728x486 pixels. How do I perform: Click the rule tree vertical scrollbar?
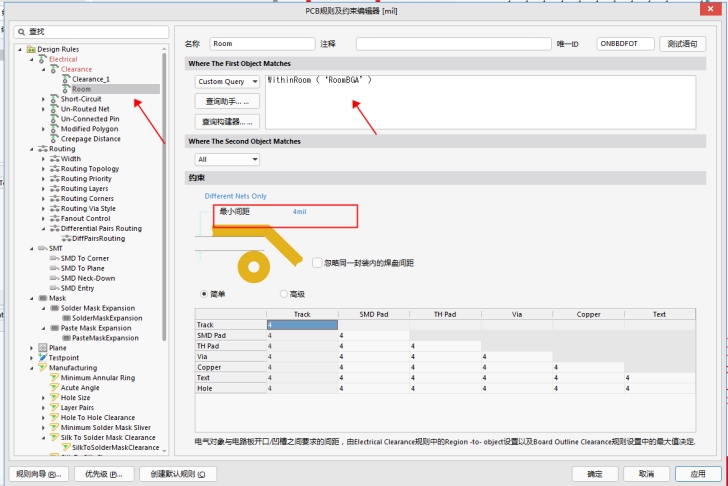pos(164,197)
